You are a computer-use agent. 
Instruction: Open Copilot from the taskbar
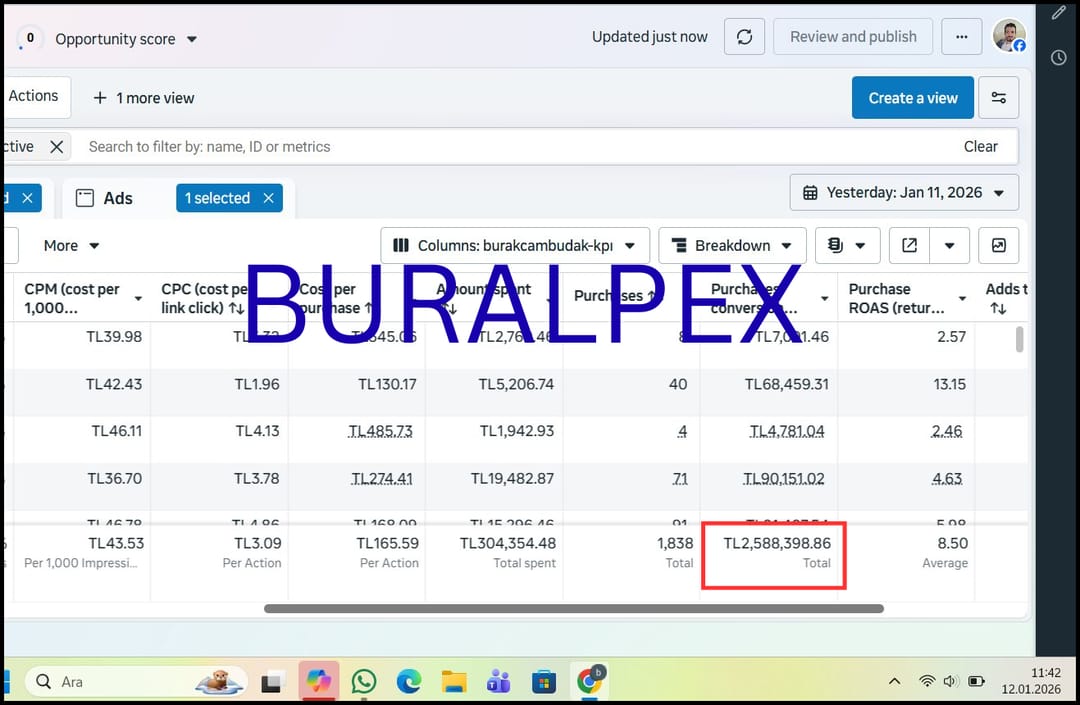pos(318,681)
